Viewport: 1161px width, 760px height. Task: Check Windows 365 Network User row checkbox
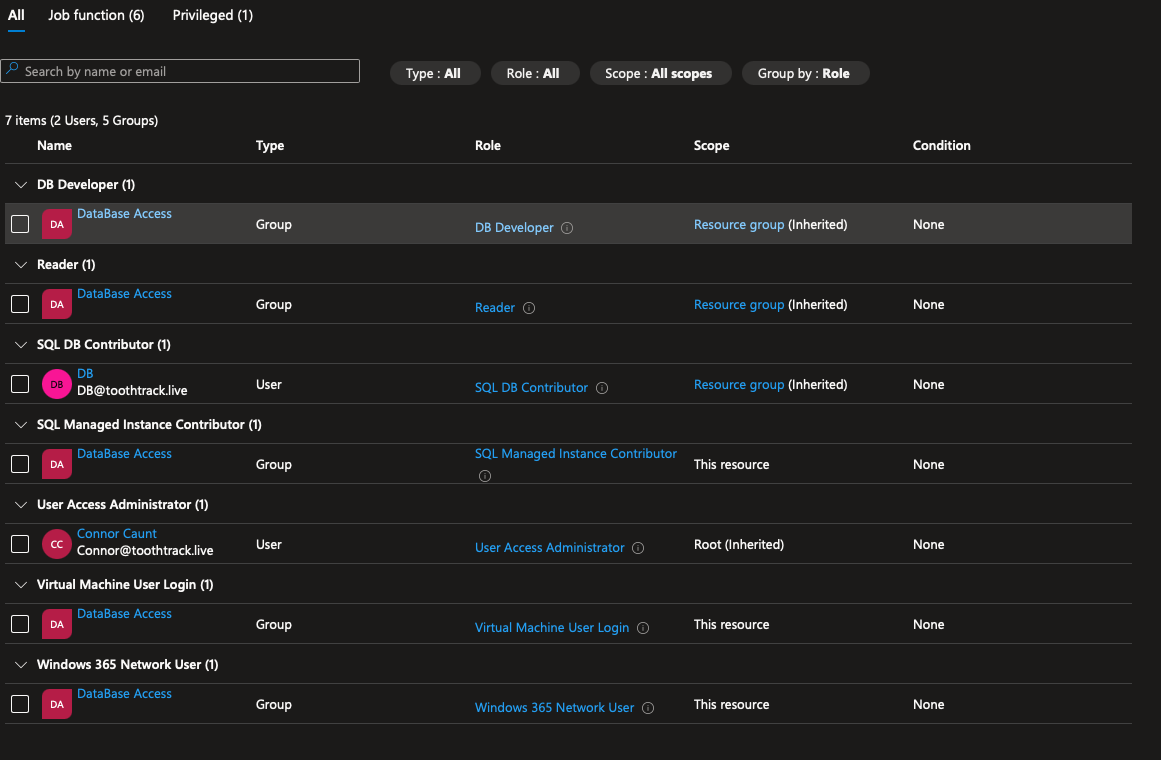tap(20, 704)
